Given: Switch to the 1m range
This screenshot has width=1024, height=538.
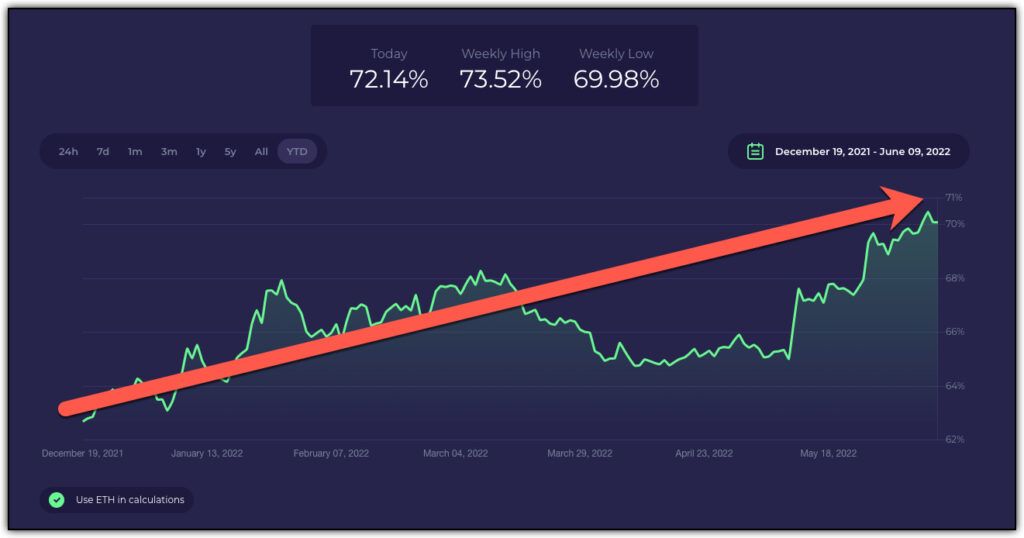Looking at the screenshot, I should [135, 151].
